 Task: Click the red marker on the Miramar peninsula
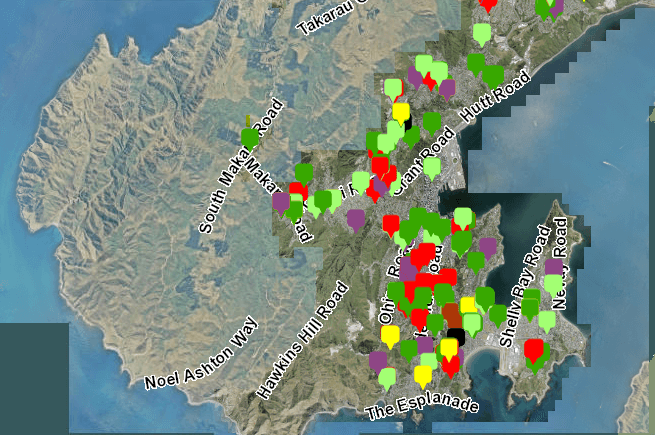(534, 350)
